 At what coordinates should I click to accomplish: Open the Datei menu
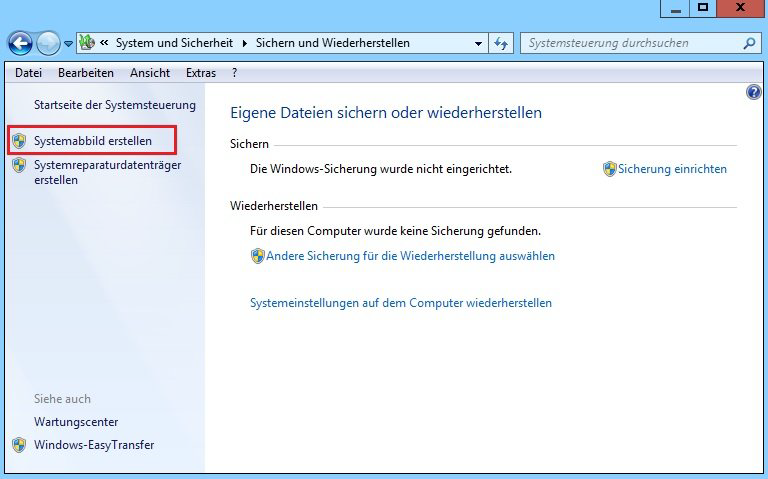[x=28, y=73]
